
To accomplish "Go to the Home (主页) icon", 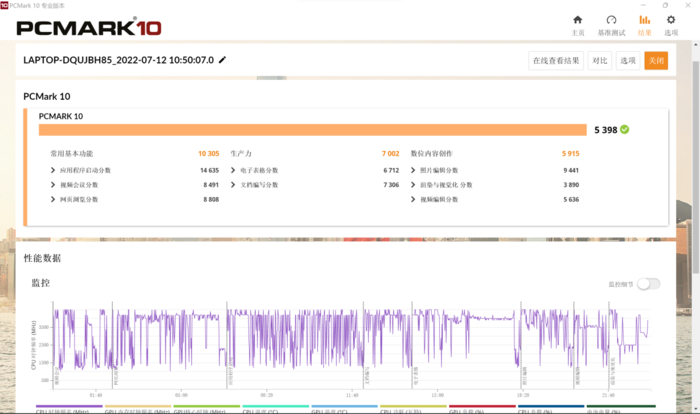I will [x=578, y=20].
